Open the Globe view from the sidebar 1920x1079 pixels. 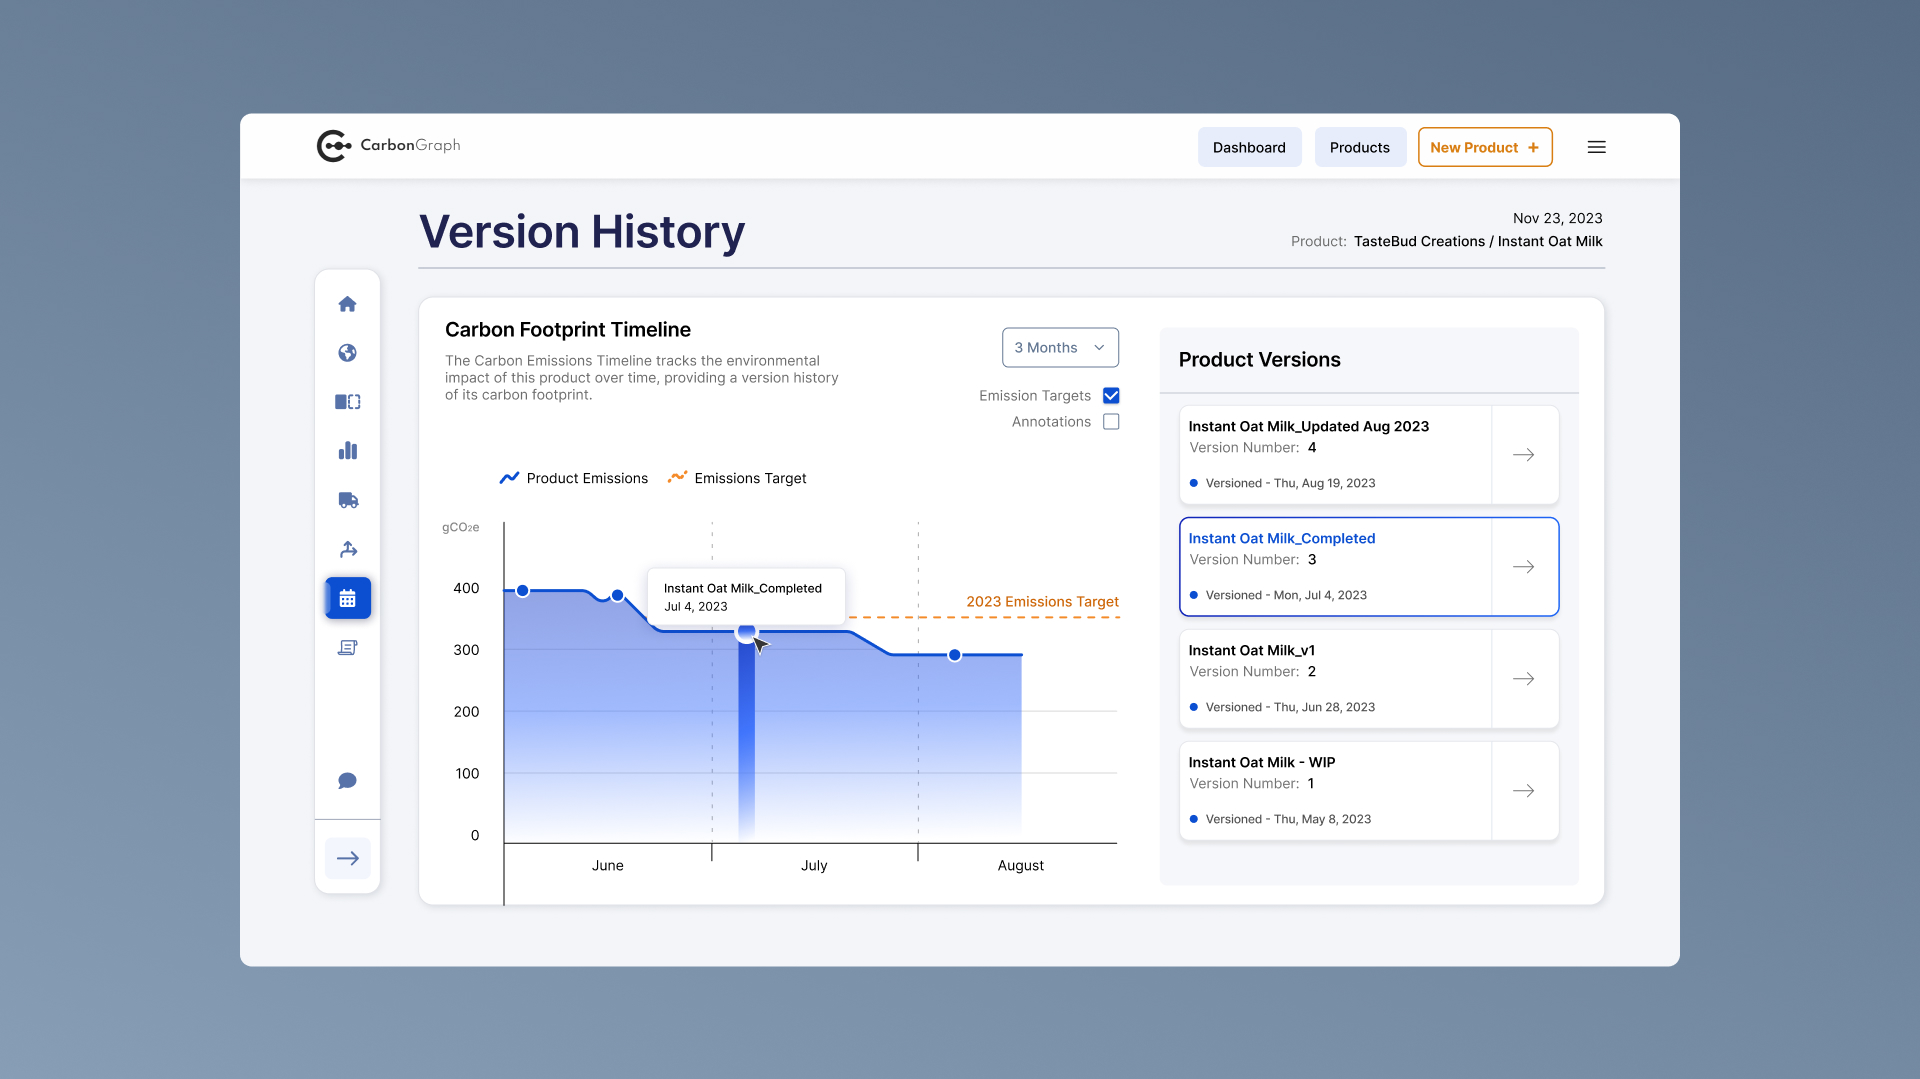[347, 352]
